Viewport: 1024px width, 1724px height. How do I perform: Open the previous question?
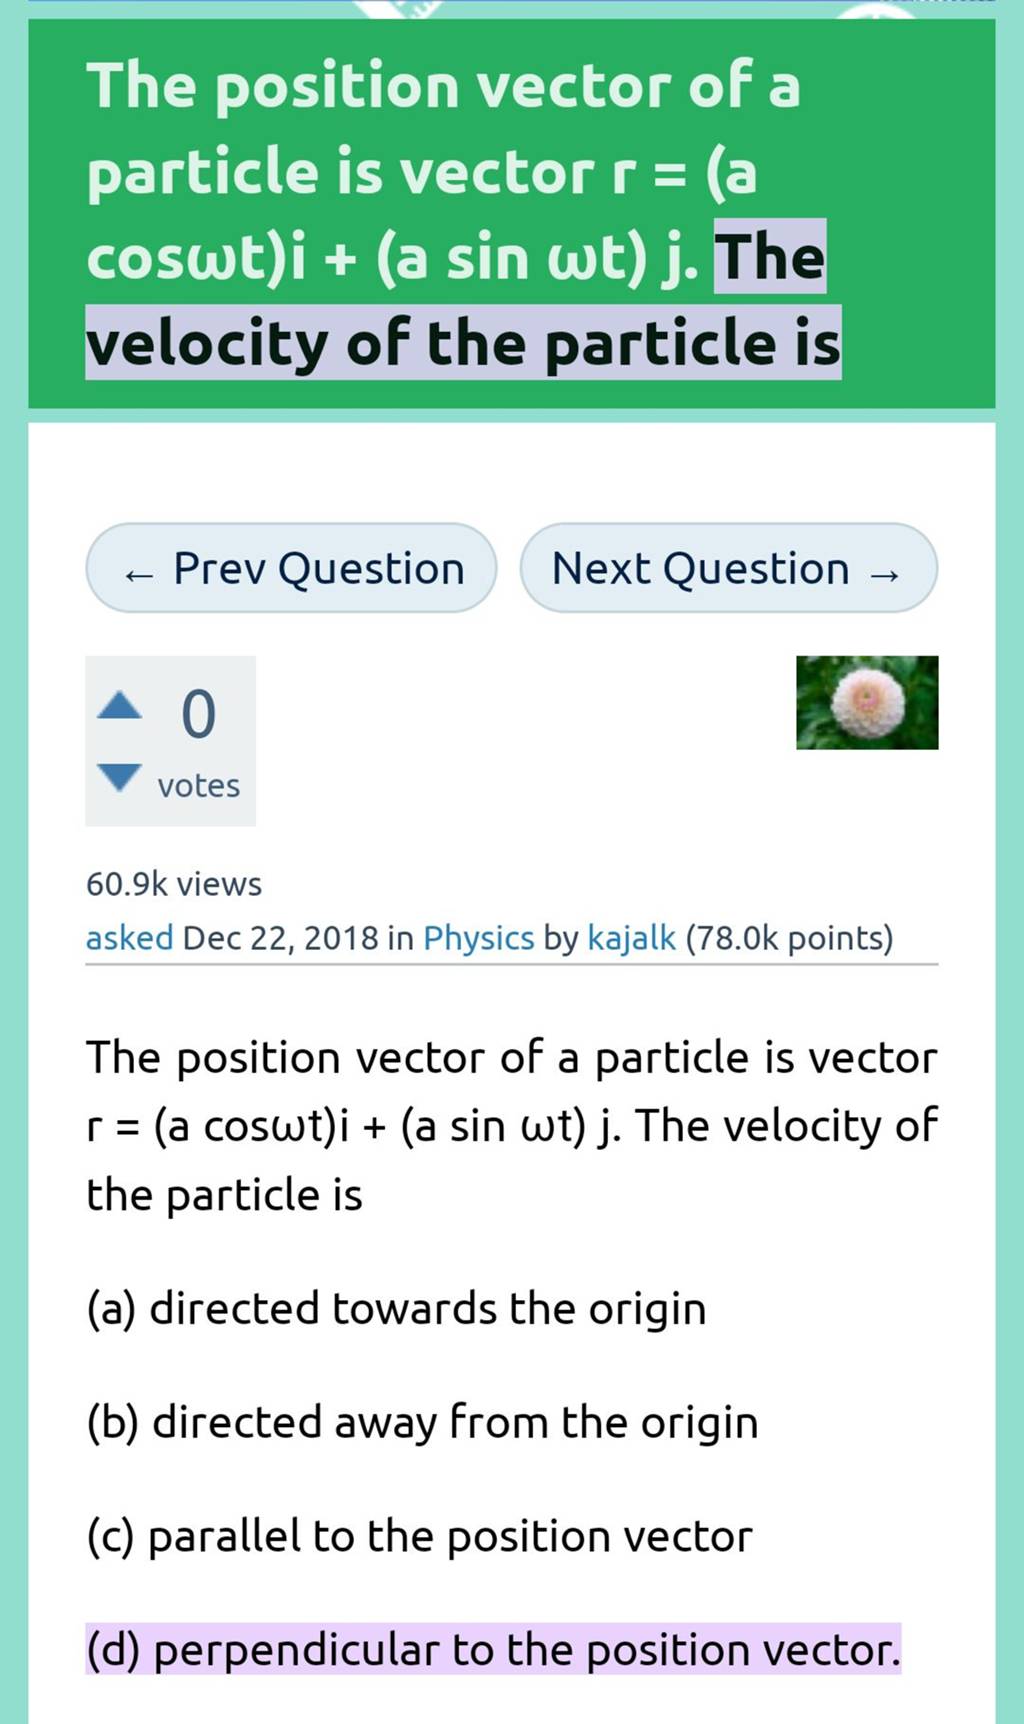point(292,568)
